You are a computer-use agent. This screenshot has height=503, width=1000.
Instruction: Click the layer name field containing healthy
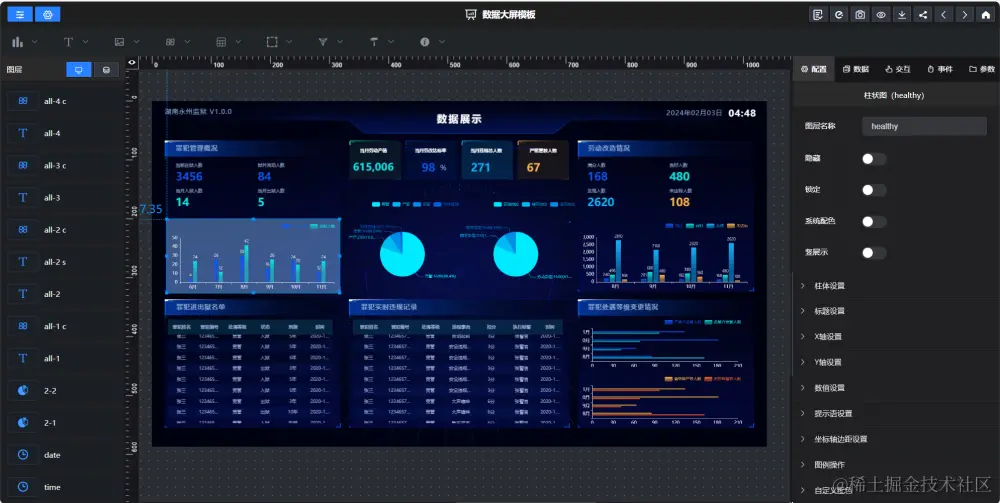924,126
